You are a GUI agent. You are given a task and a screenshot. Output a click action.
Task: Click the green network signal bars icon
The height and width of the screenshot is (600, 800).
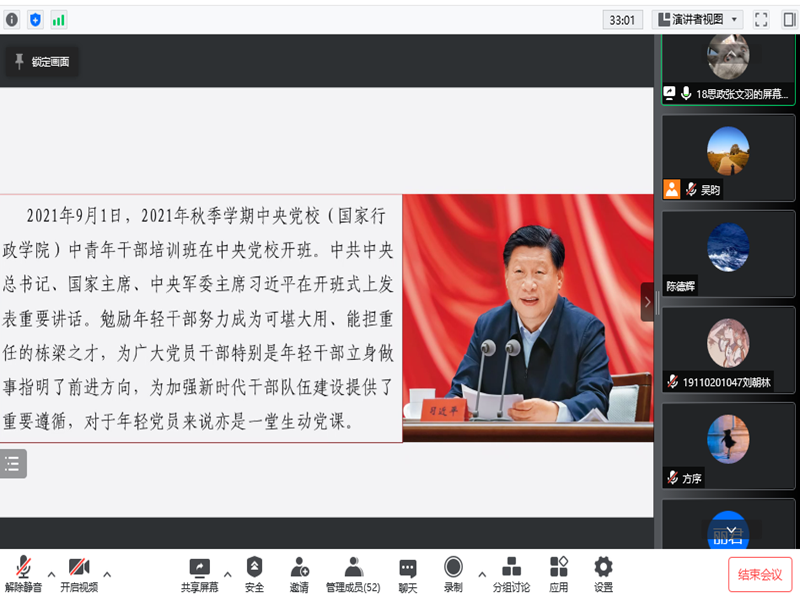click(59, 19)
